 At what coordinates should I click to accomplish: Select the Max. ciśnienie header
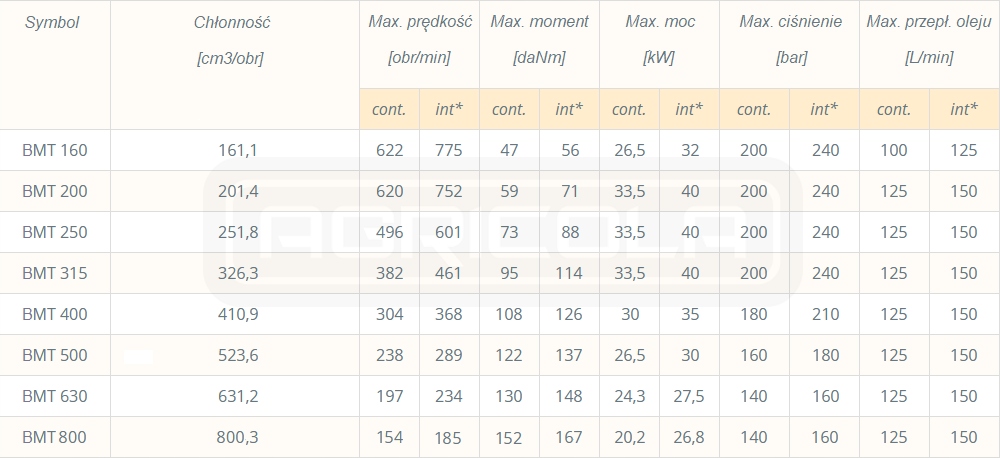click(x=790, y=22)
